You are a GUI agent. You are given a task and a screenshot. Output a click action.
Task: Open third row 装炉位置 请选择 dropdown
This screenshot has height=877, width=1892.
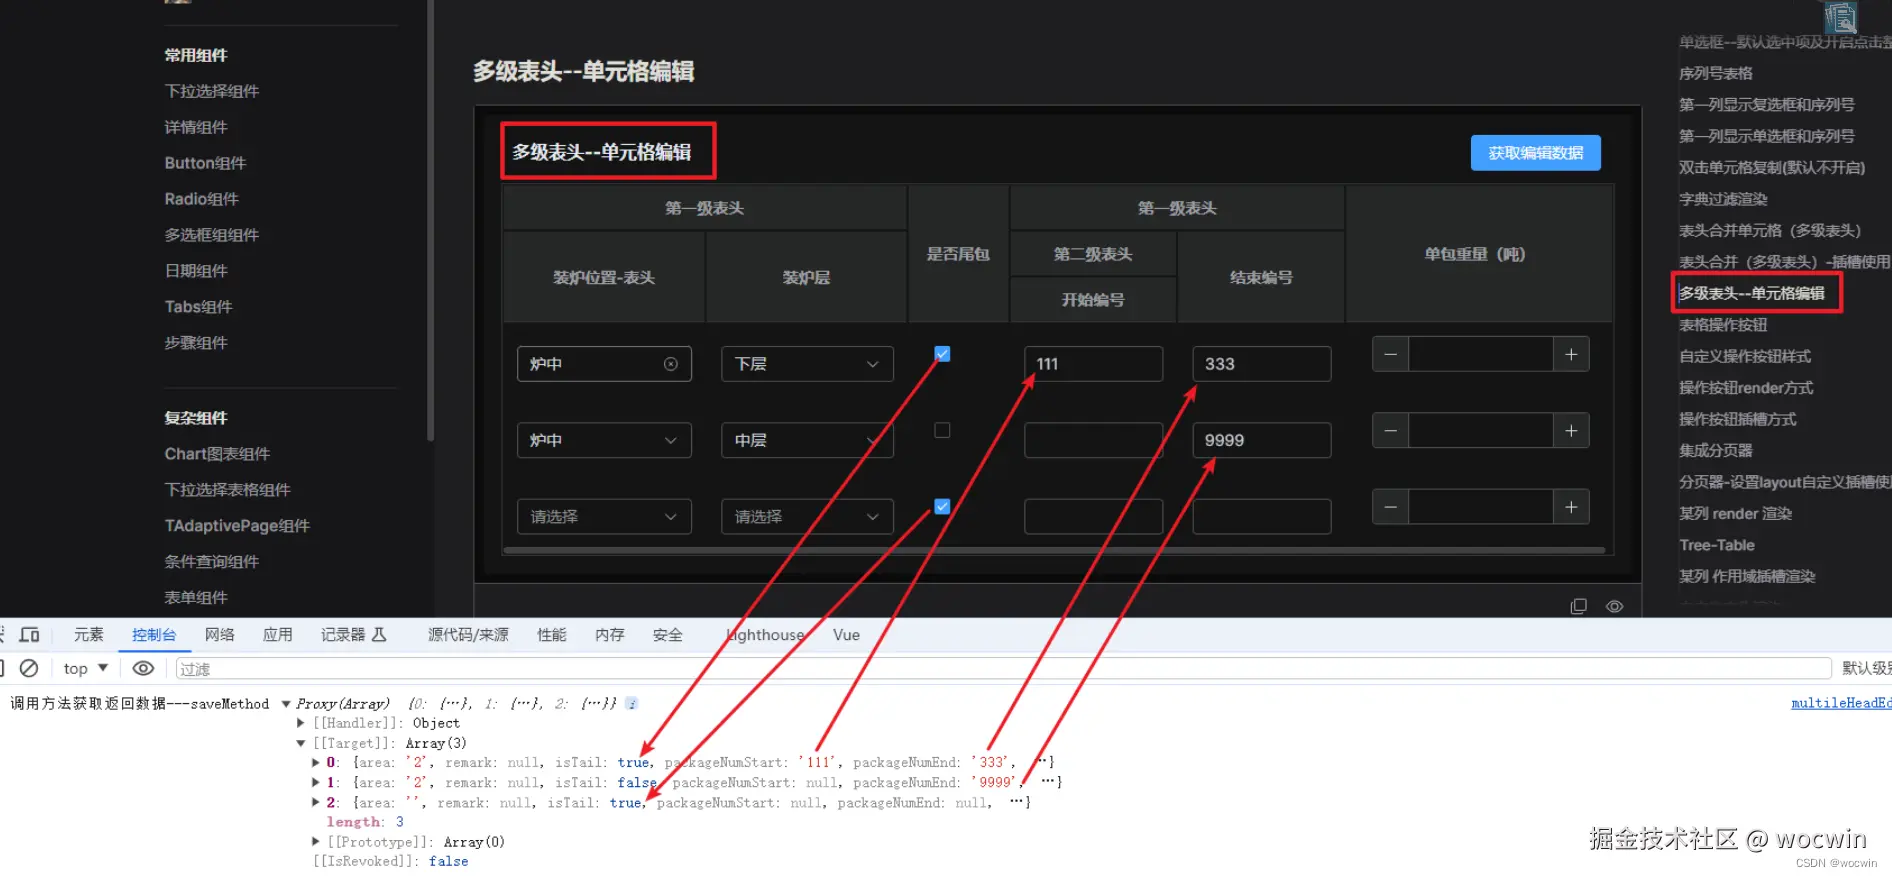[x=604, y=517]
